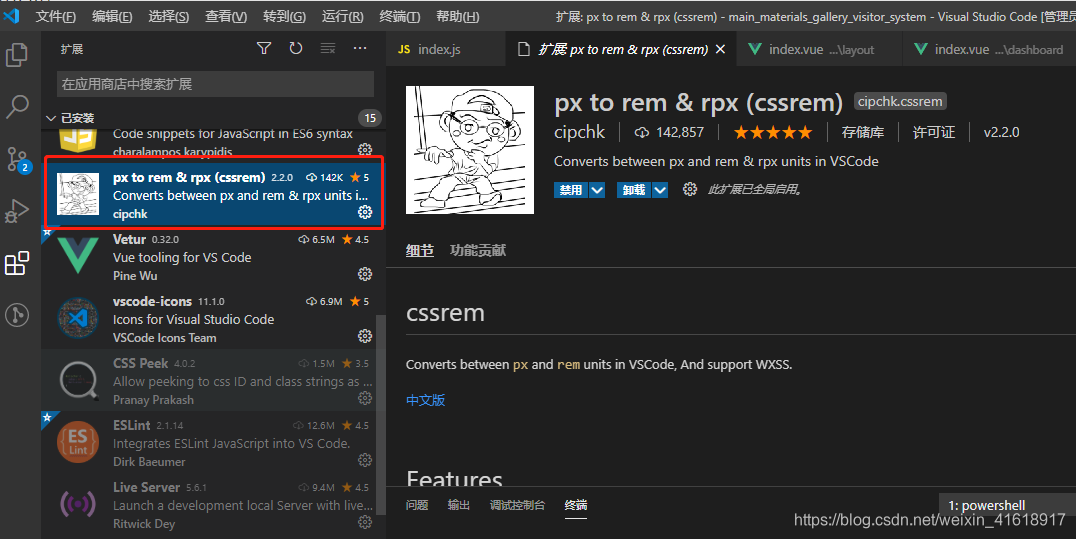Select the 细节 details tab
The height and width of the screenshot is (539, 1076).
coord(419,251)
